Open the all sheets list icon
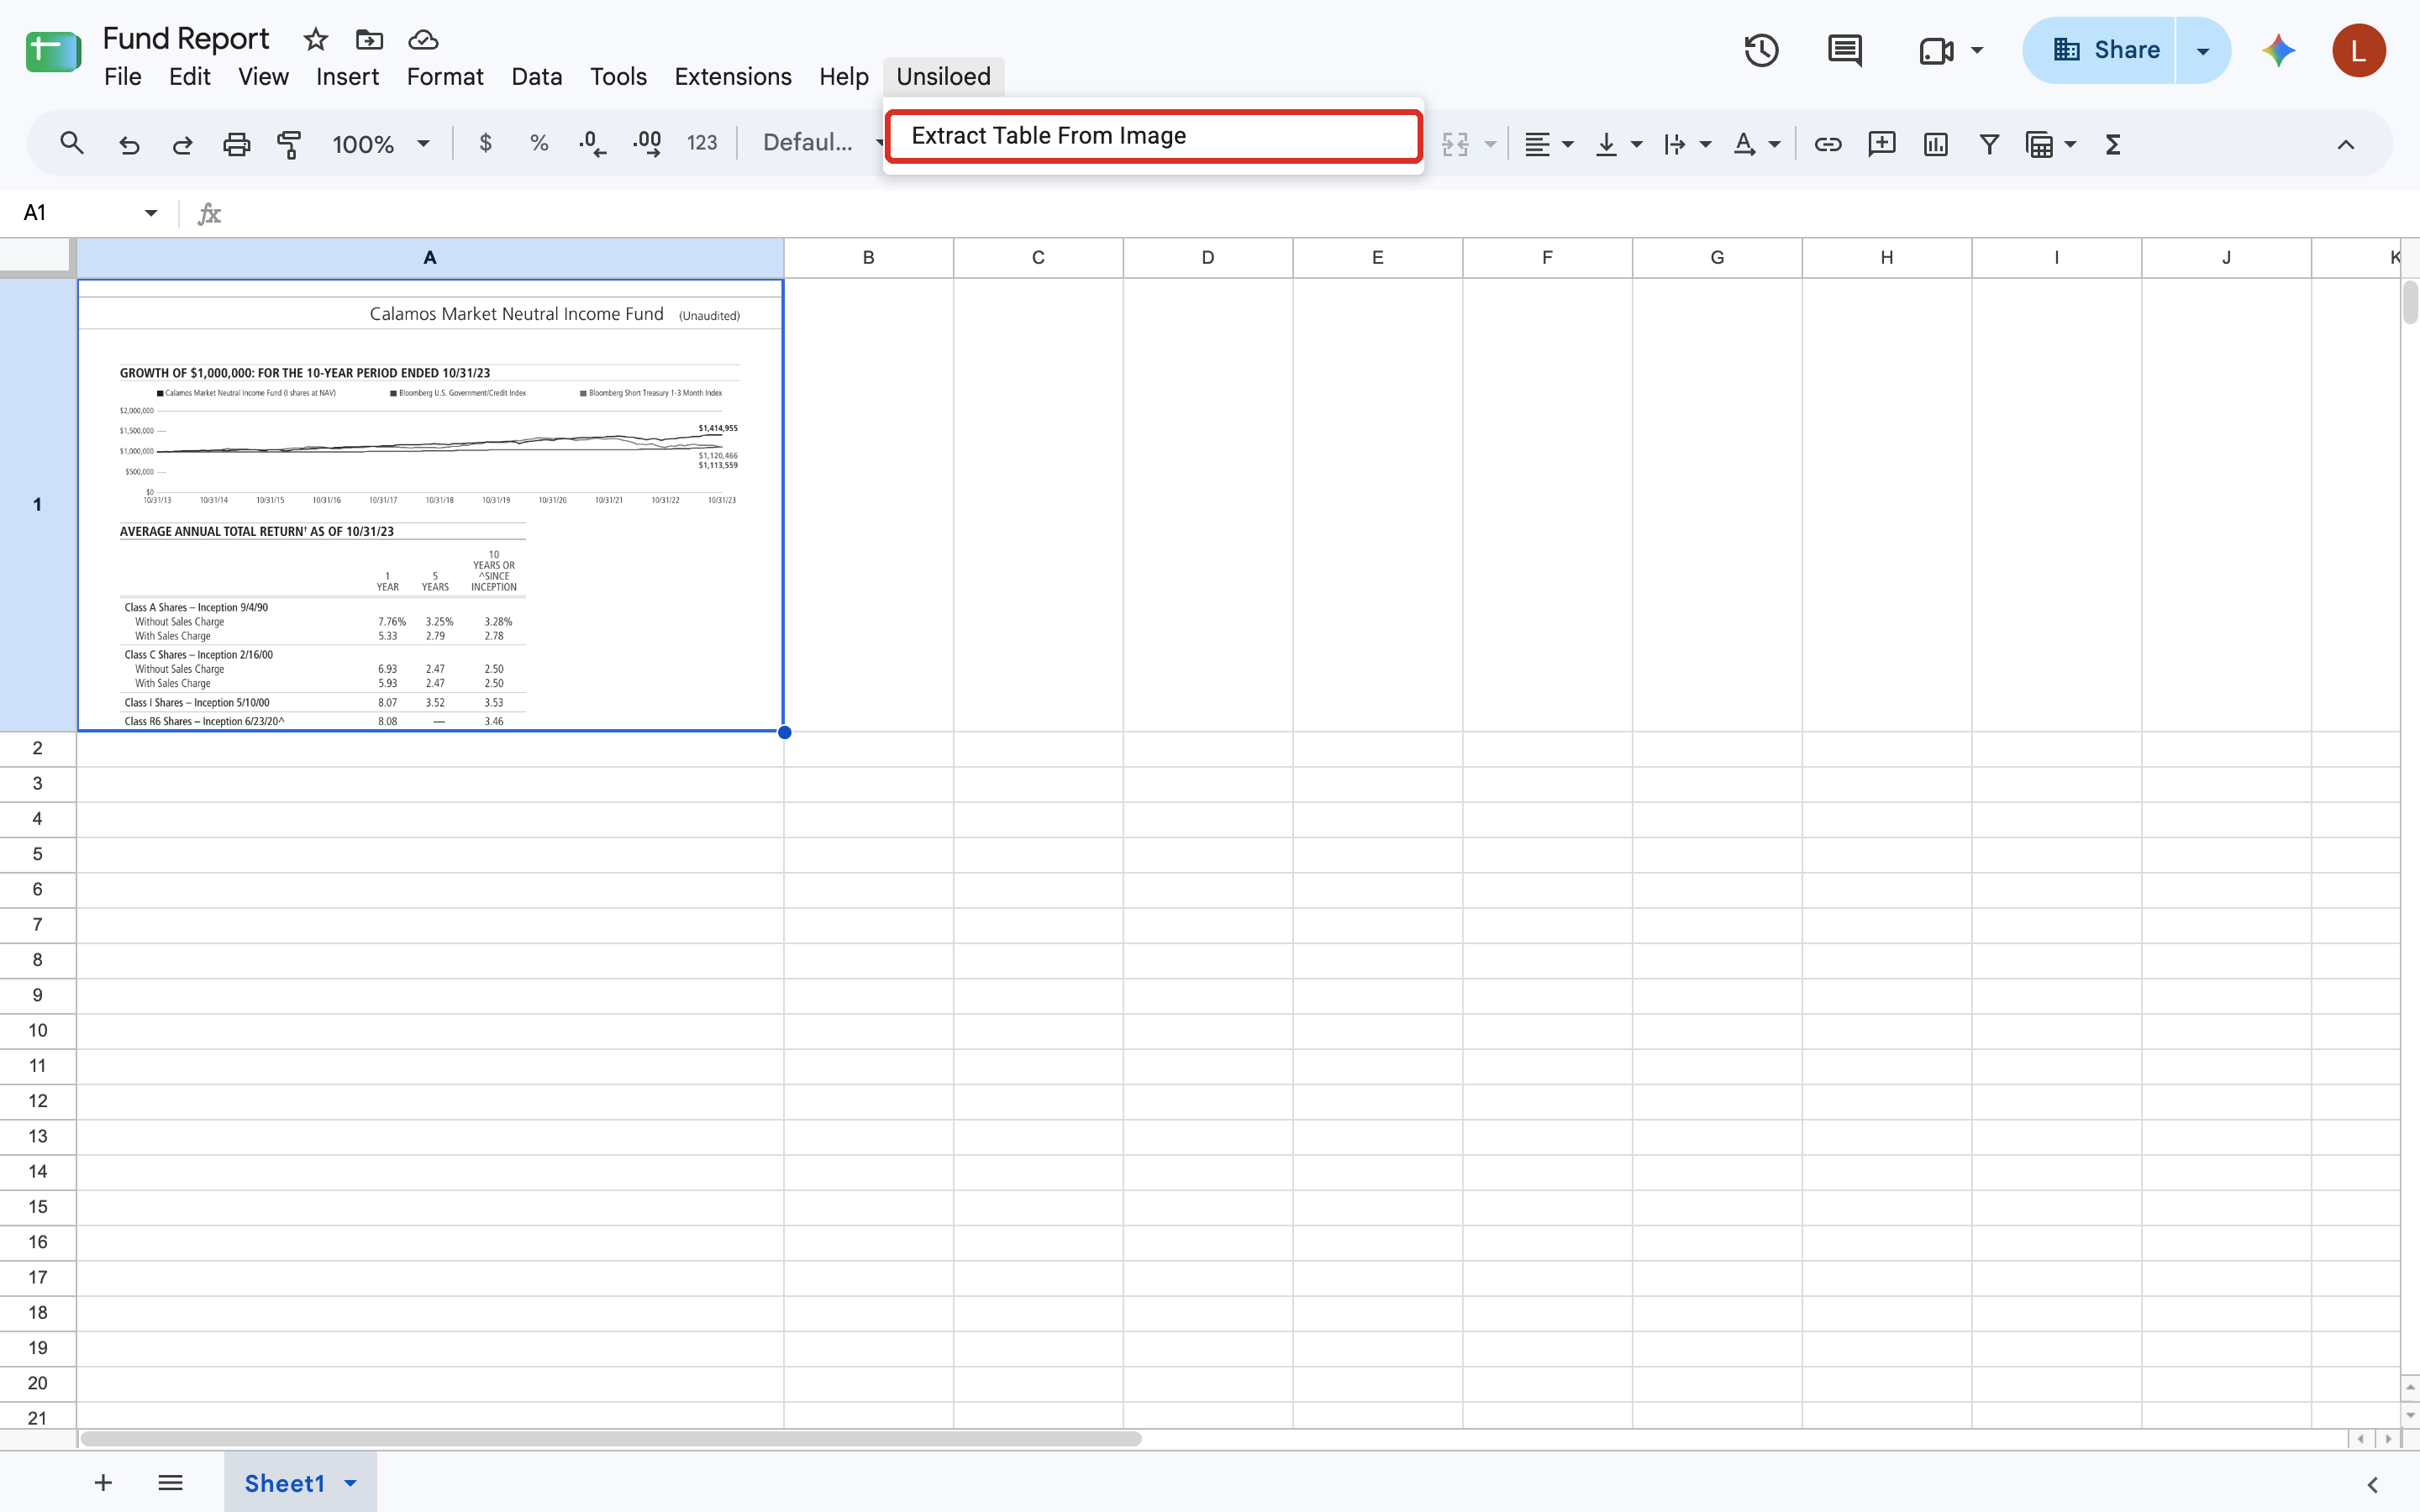The image size is (2420, 1512). click(x=170, y=1482)
